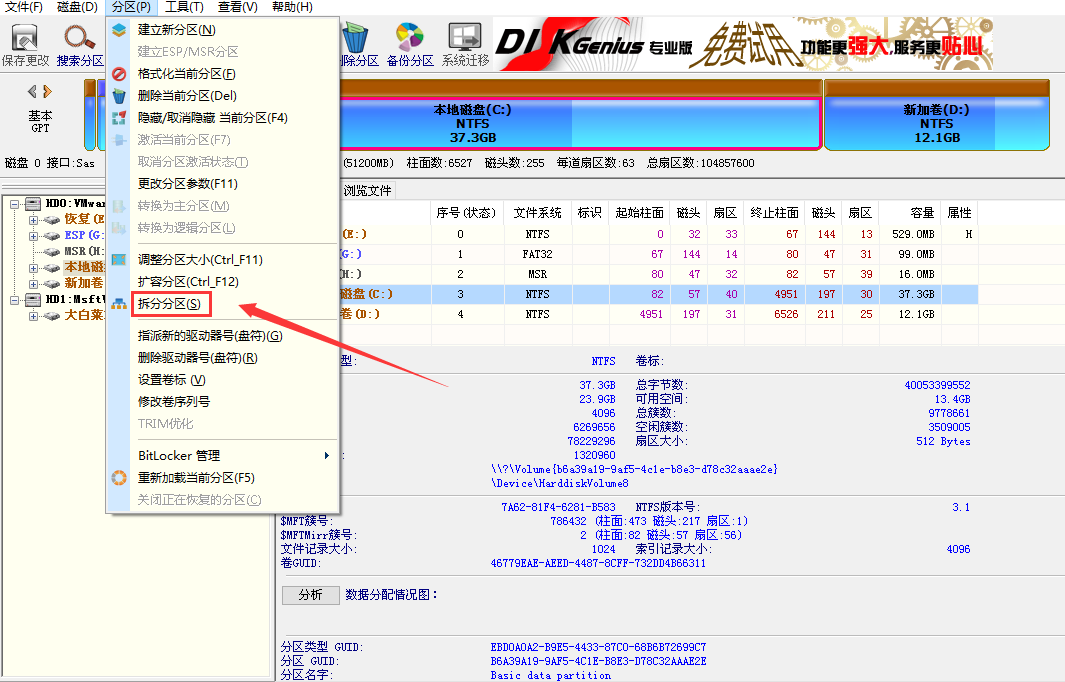Click the 删除分区 trash bin toolbar icon
1065x682 pixels.
tap(355, 38)
